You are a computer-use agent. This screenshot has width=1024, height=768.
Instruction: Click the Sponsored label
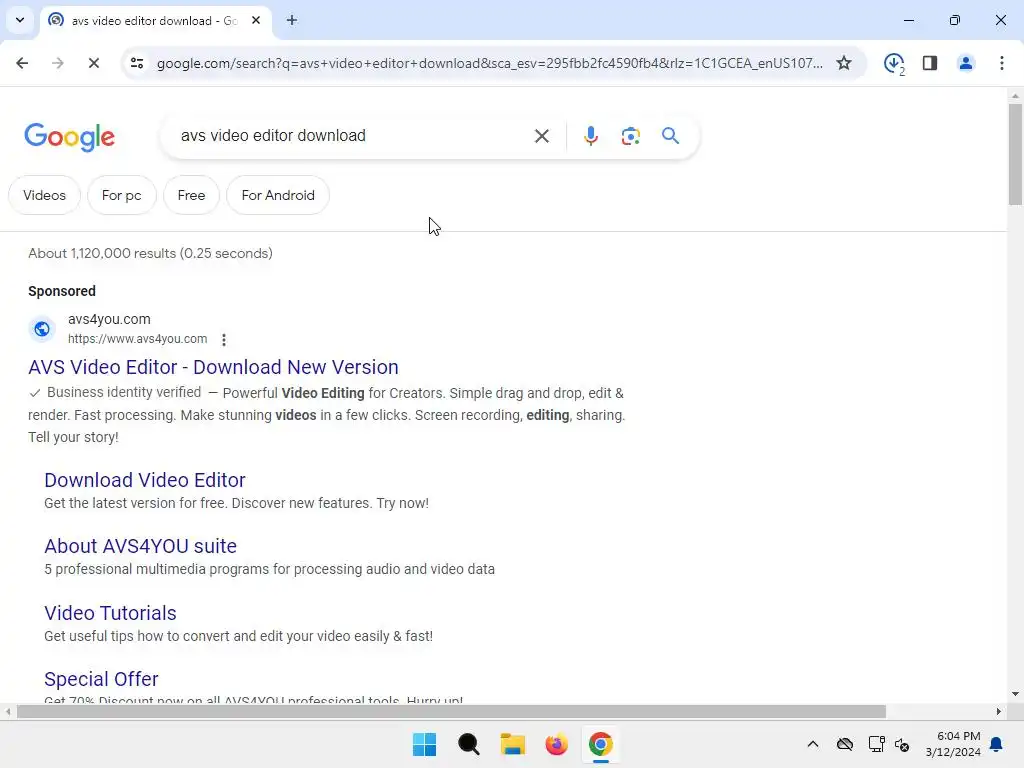pyautogui.click(x=62, y=291)
